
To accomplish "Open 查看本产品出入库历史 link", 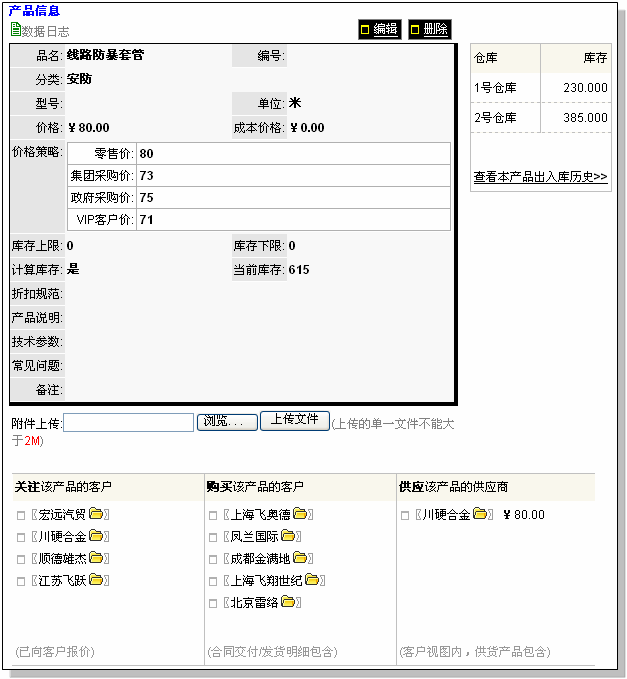I will click(540, 177).
